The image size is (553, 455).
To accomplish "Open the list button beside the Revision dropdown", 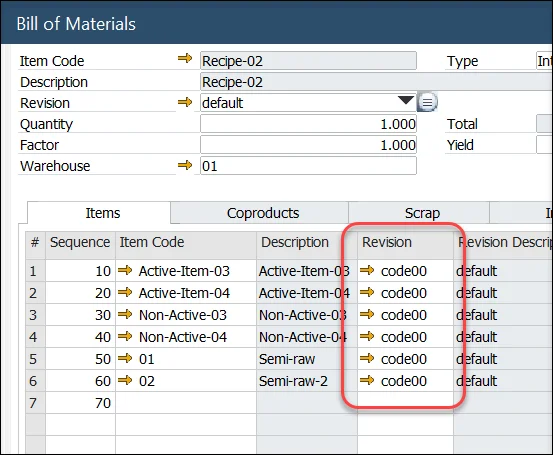I will pos(427,103).
